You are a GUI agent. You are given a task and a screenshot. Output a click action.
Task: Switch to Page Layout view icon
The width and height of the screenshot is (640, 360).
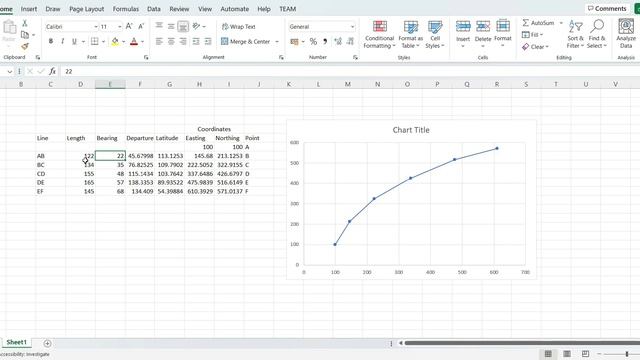coord(567,353)
